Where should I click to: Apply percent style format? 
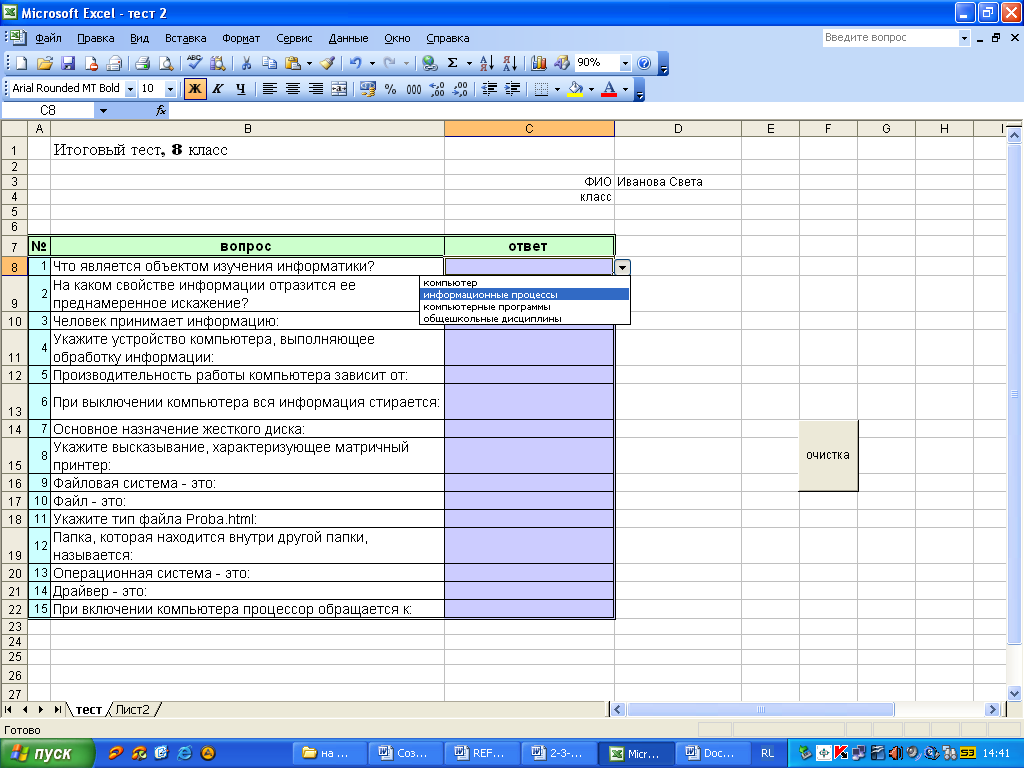point(390,89)
